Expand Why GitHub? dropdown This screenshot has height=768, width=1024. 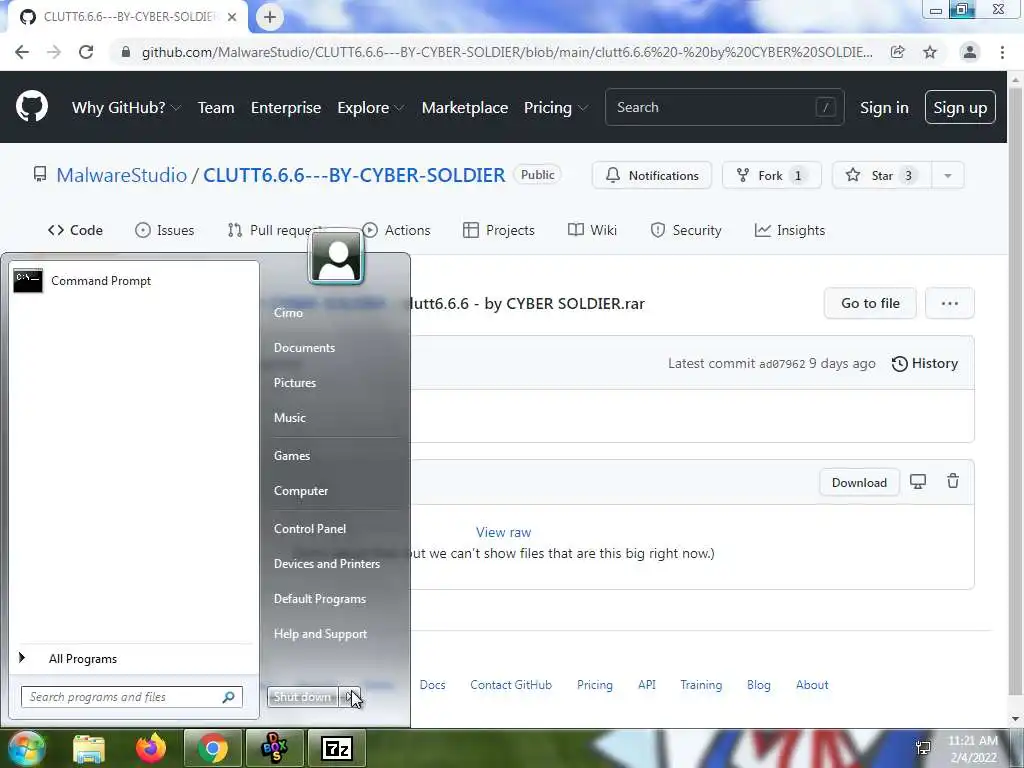point(125,107)
